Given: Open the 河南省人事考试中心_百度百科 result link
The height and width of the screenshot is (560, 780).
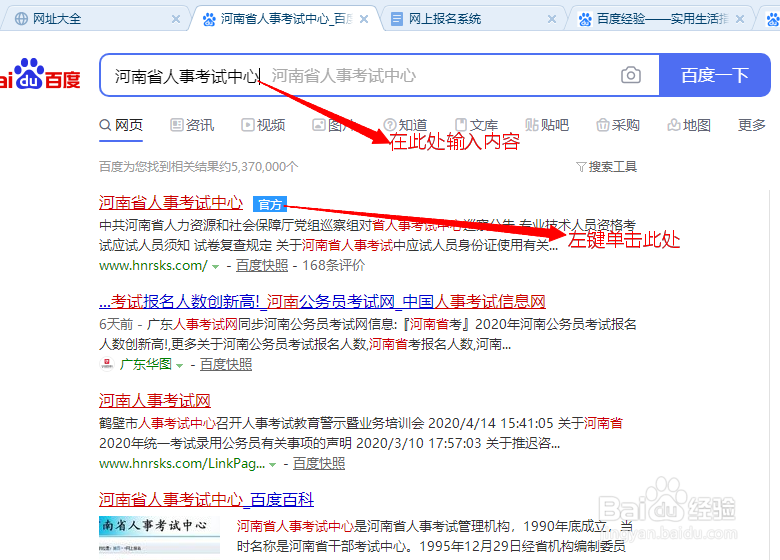Looking at the screenshot, I should (206, 499).
